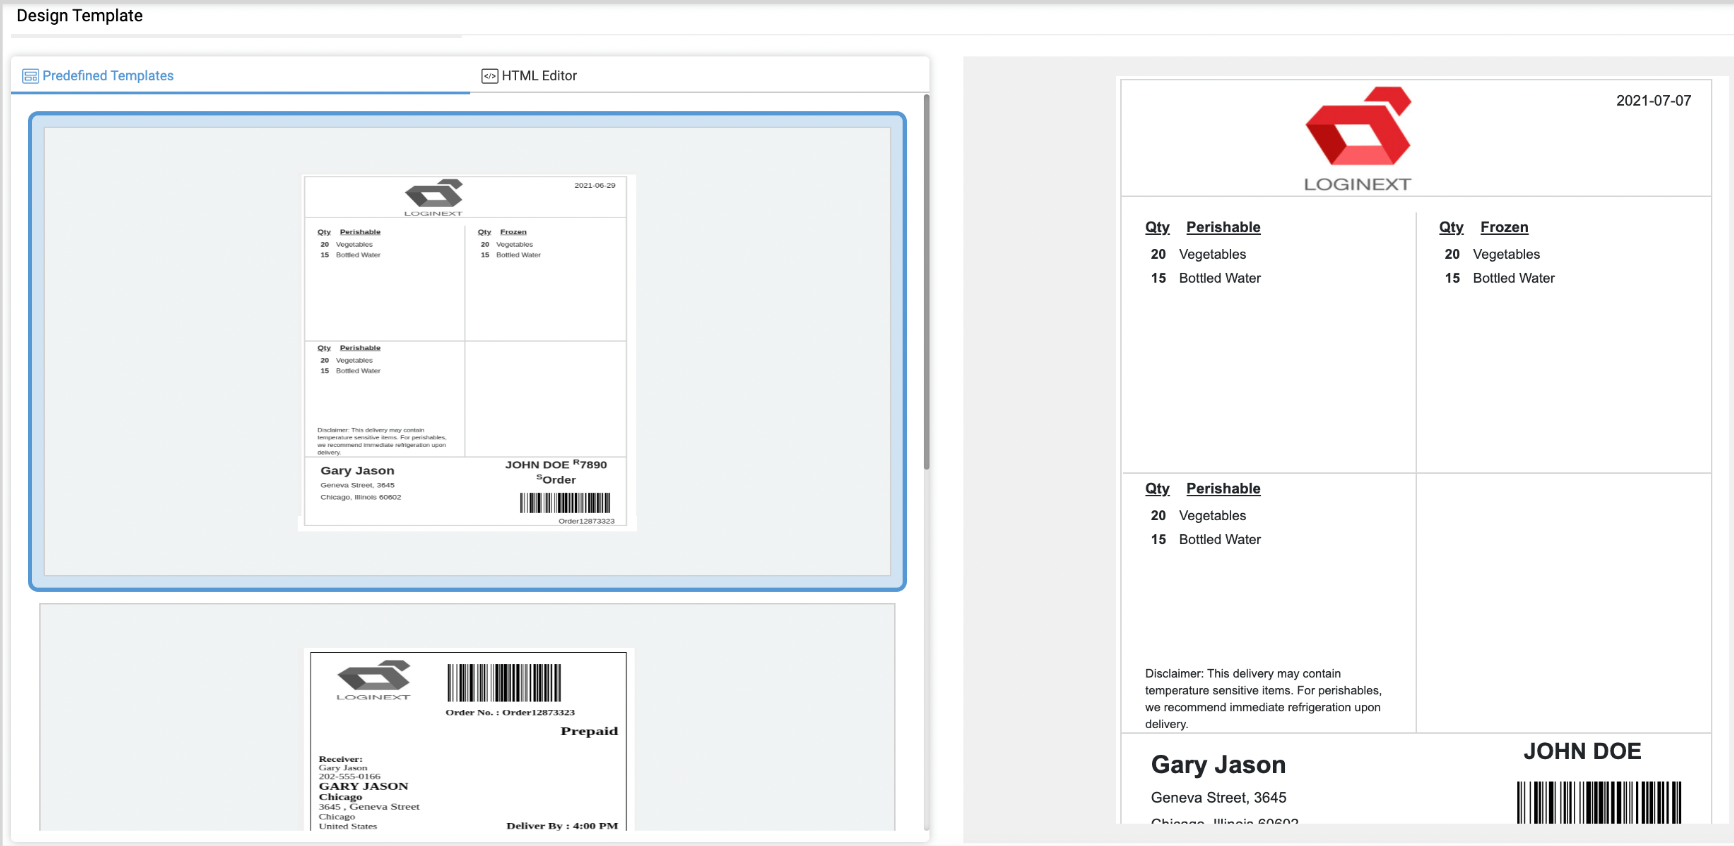
Task: Click the red LogiNext logo in preview
Action: (x=1358, y=139)
